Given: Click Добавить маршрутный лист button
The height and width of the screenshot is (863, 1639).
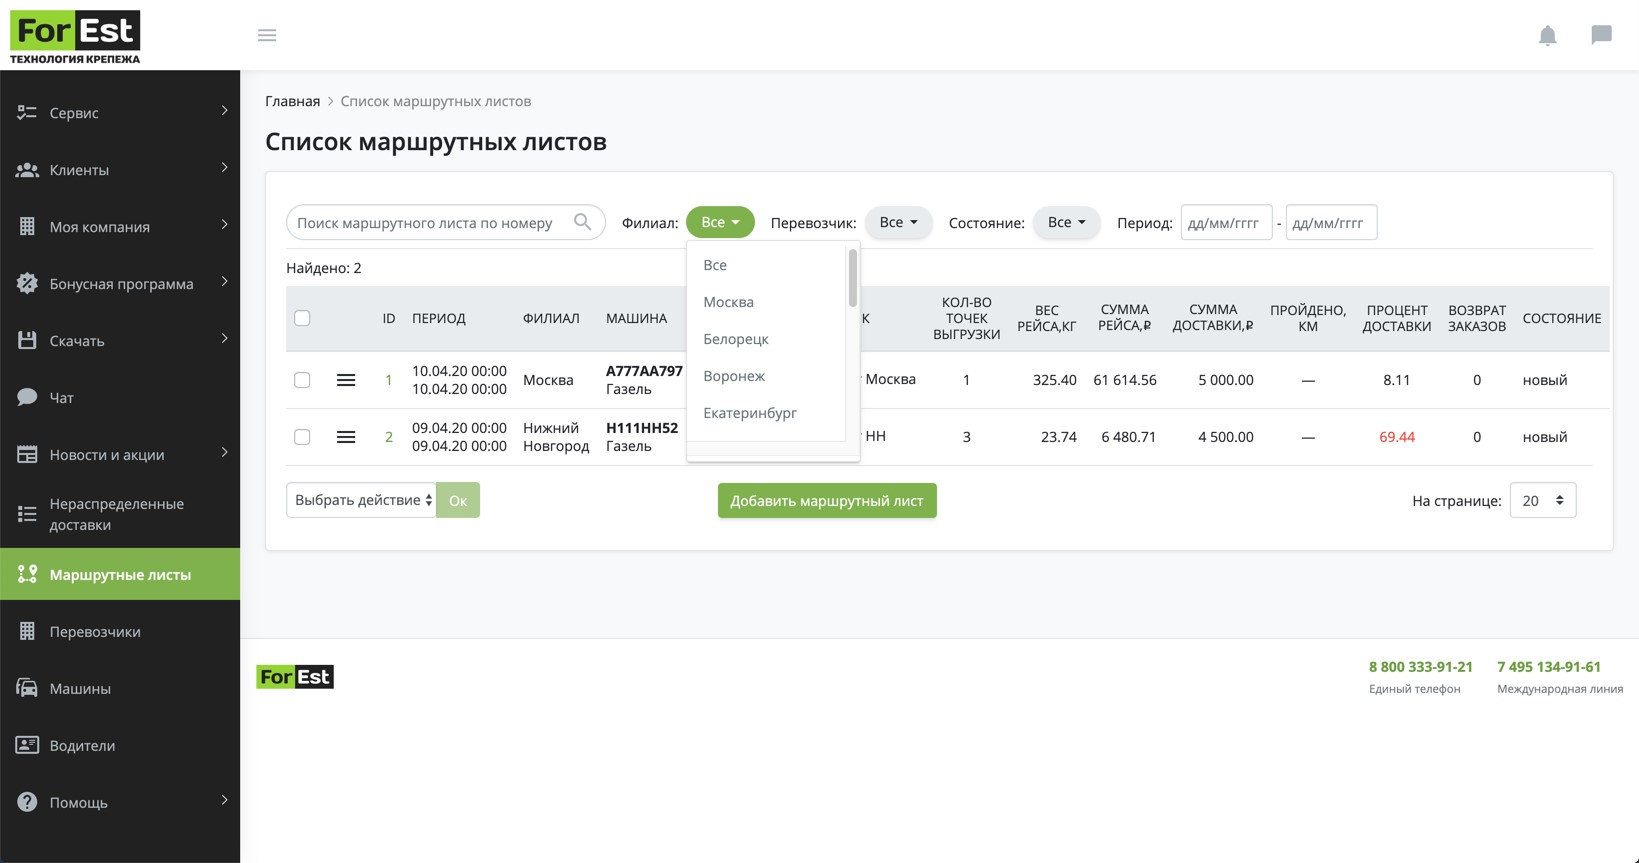Looking at the screenshot, I should point(827,501).
